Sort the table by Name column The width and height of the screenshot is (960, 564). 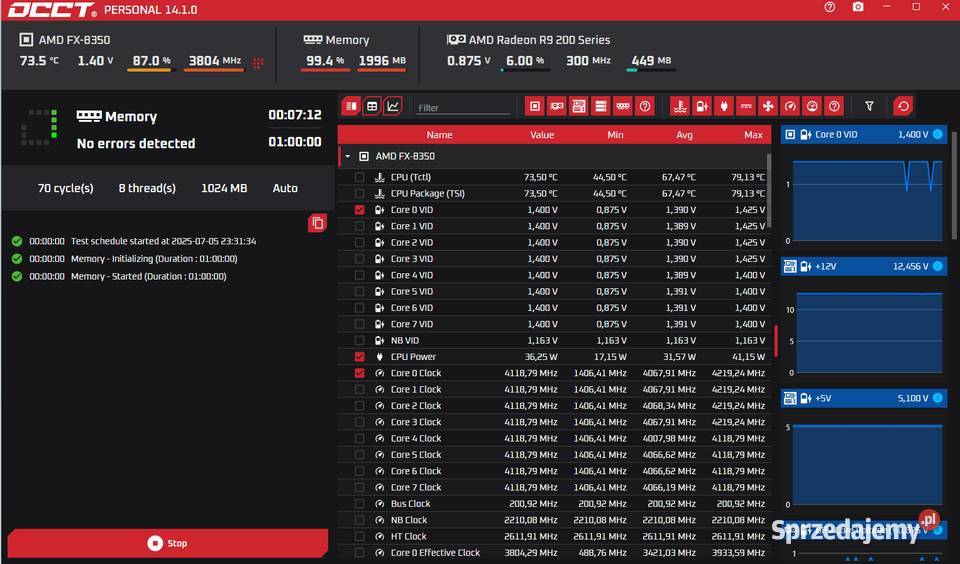tap(440, 135)
